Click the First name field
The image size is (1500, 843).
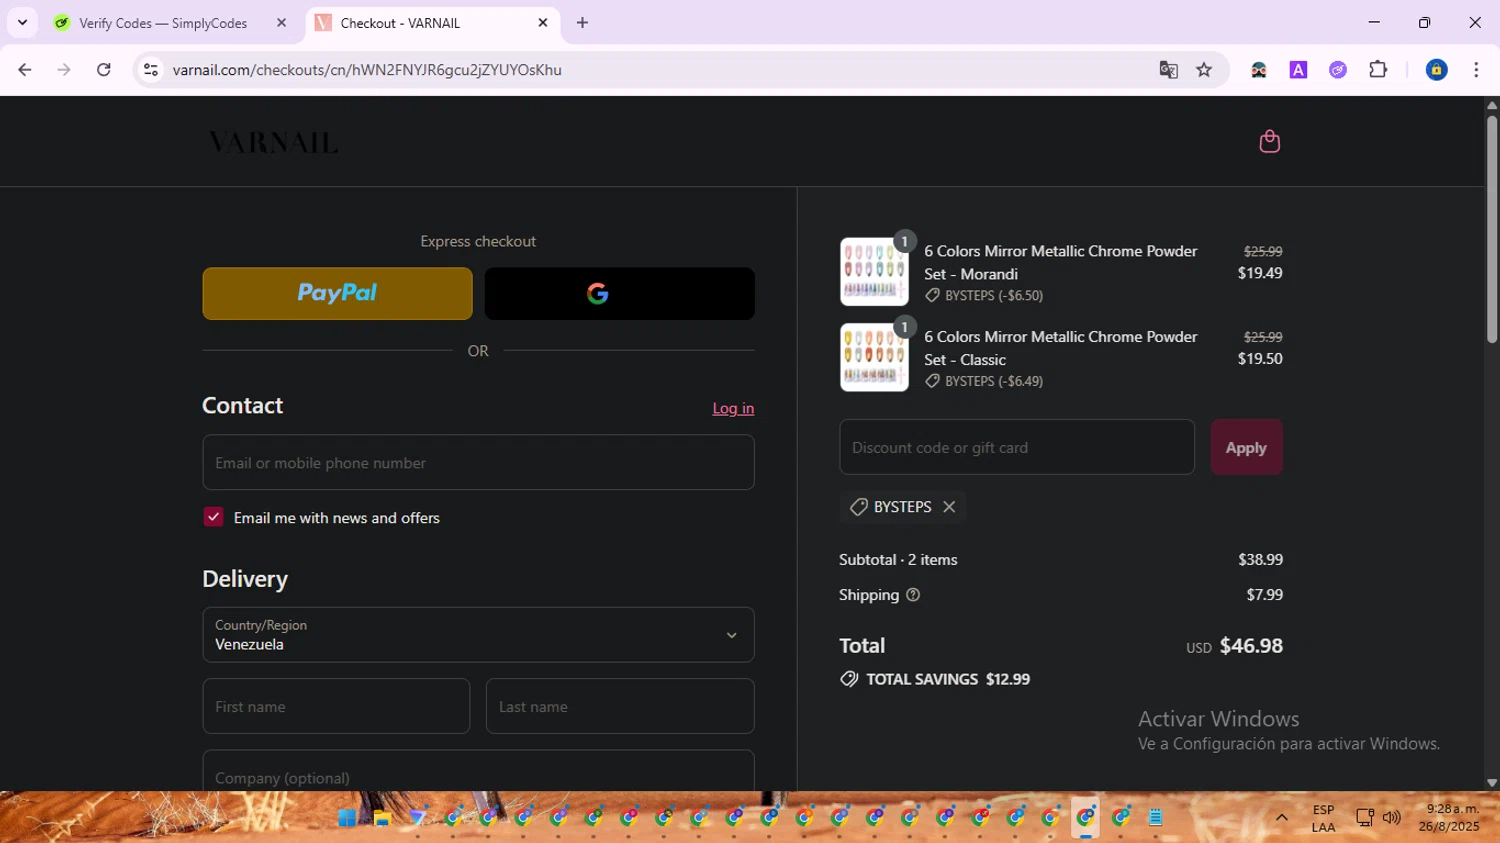coord(336,706)
